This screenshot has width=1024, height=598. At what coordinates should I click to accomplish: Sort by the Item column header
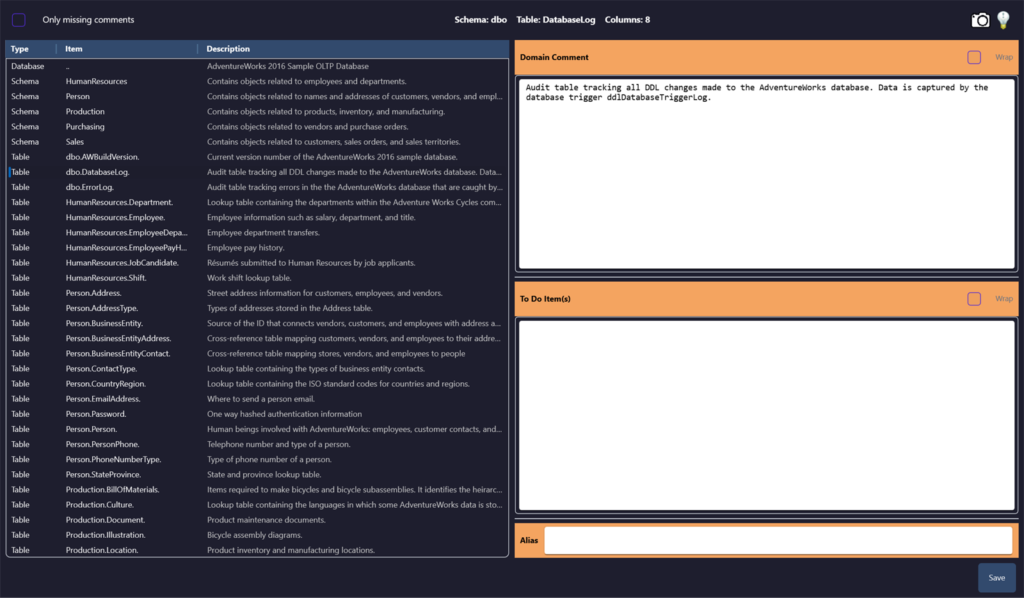coord(74,49)
